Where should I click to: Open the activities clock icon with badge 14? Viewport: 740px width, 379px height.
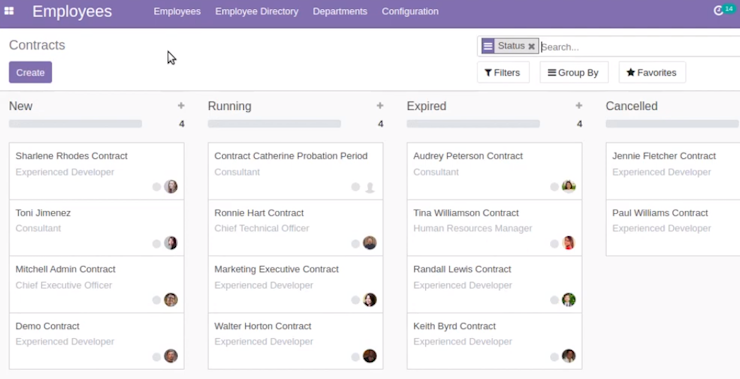(719, 11)
